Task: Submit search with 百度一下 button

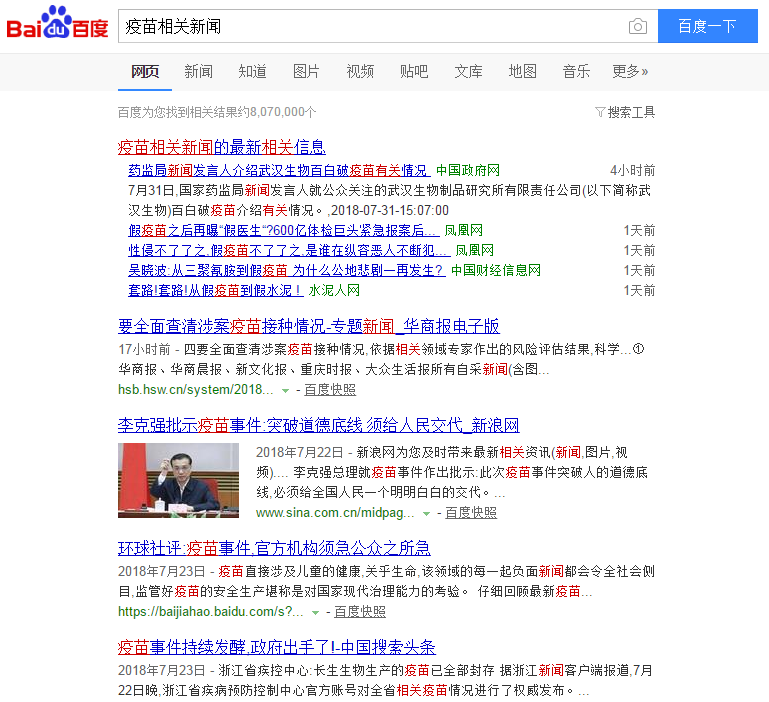Action: click(708, 26)
